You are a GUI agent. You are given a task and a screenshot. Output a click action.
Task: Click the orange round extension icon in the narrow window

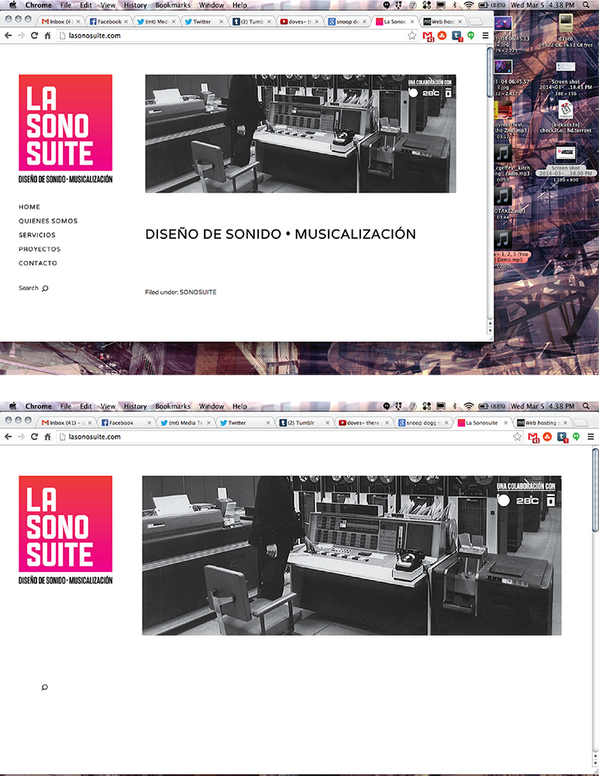(x=443, y=36)
